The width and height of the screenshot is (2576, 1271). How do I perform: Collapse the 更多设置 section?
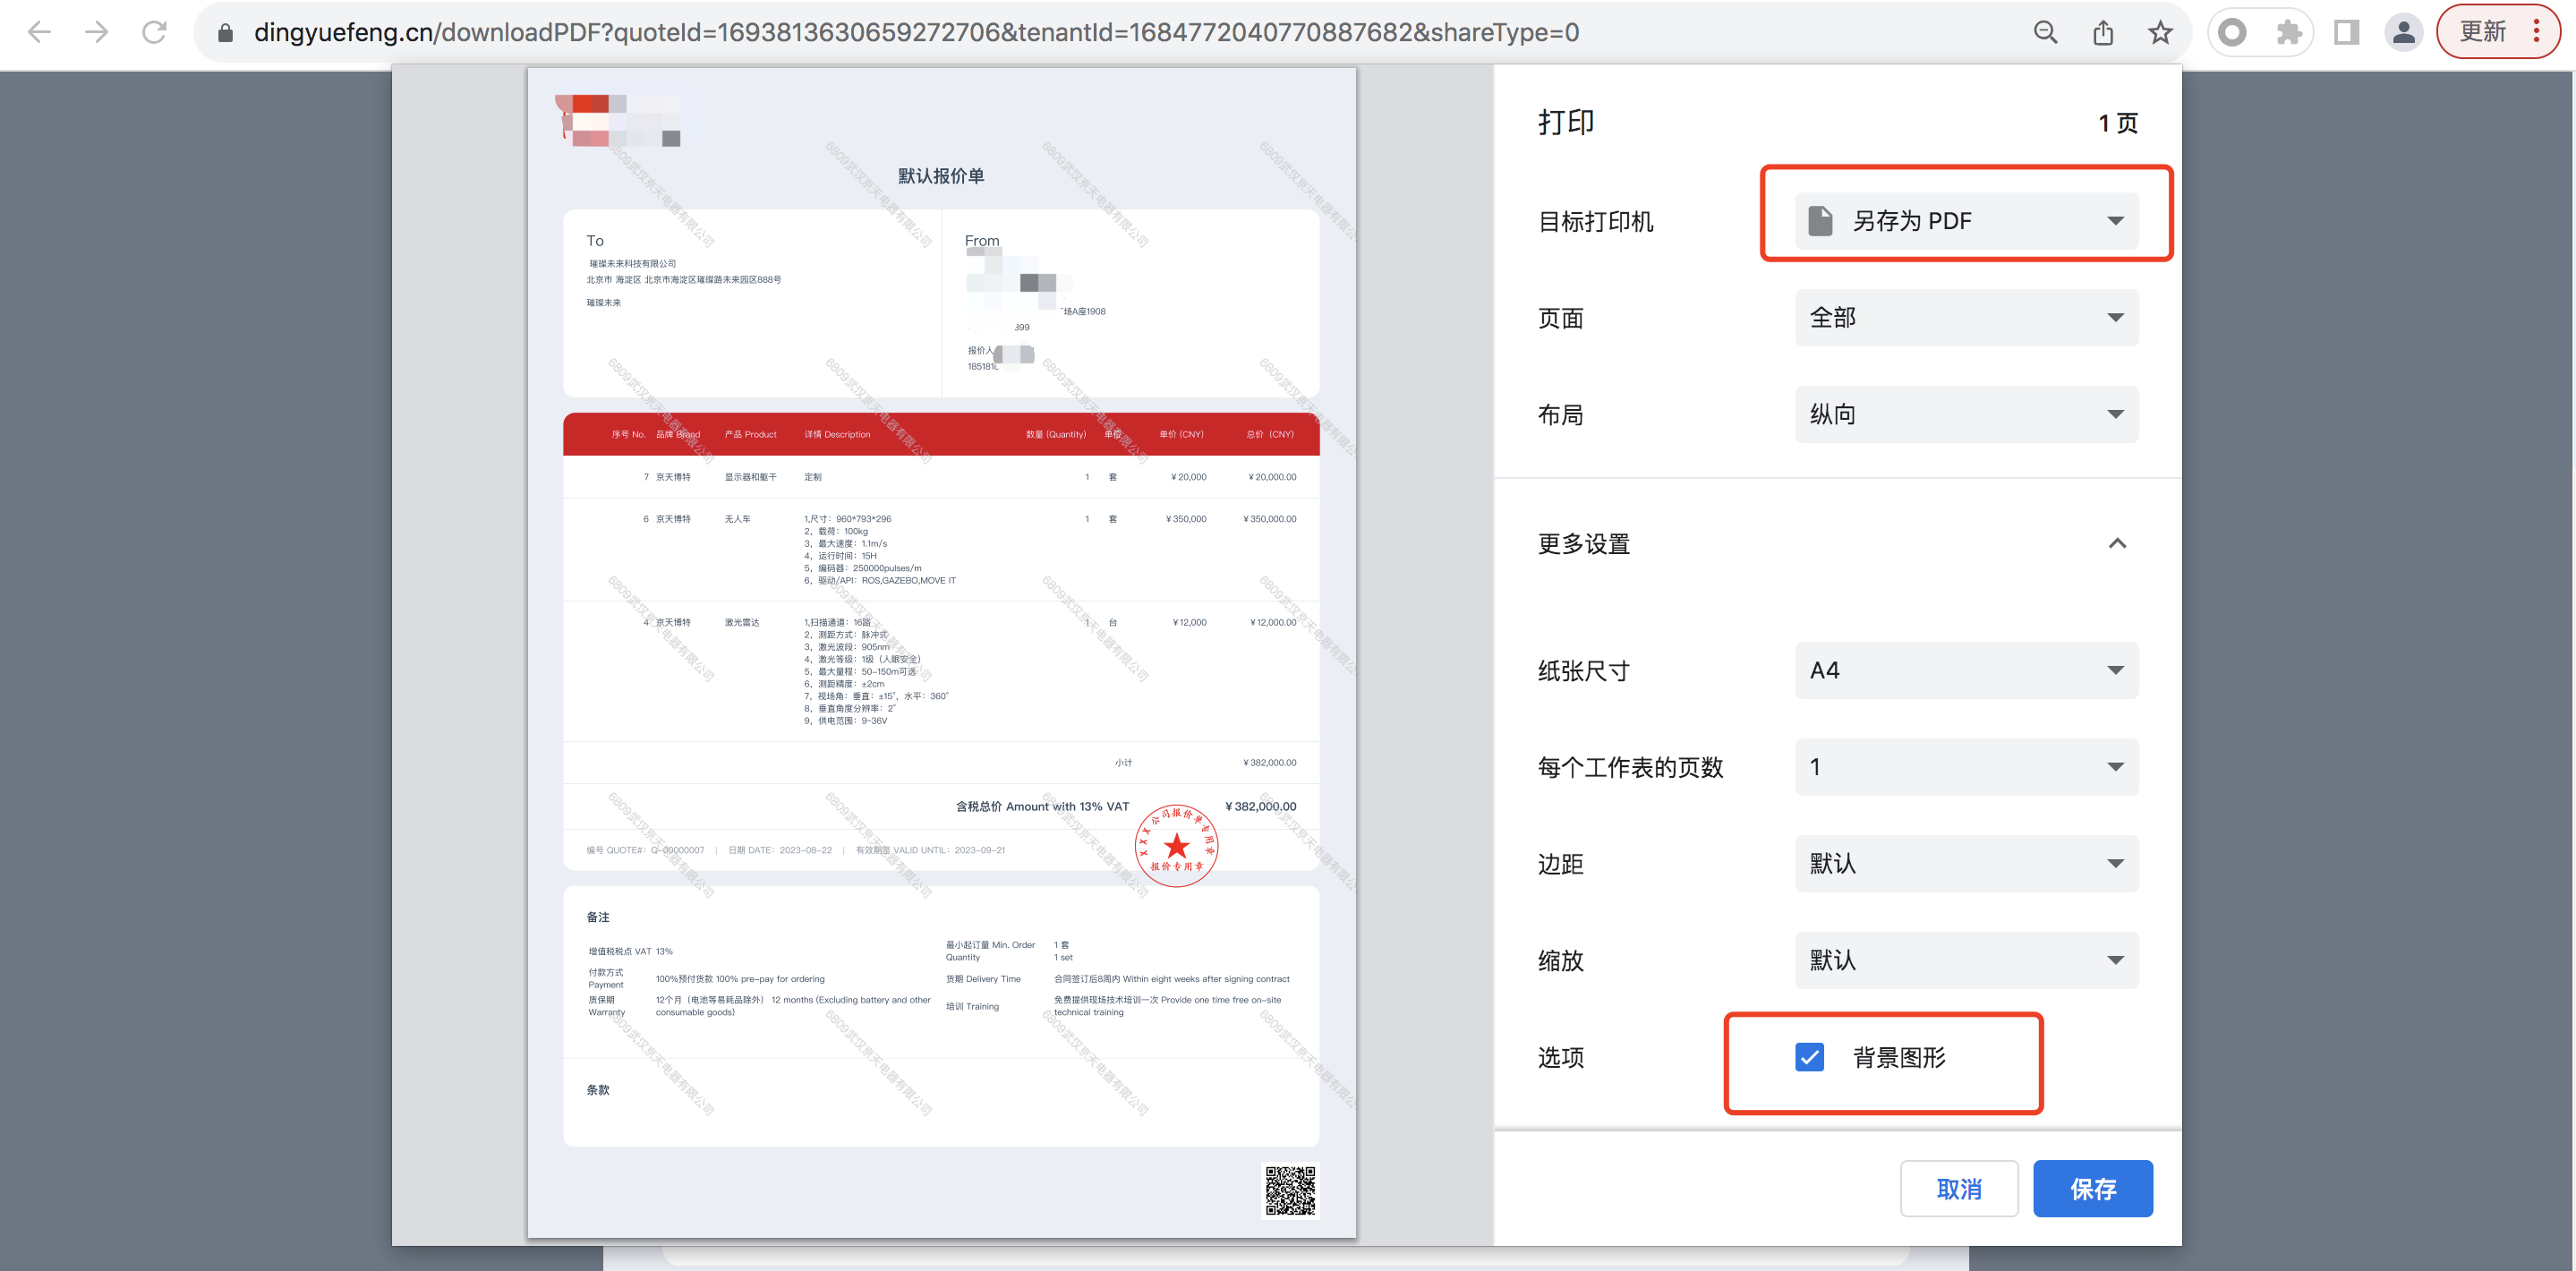pyautogui.click(x=2116, y=544)
